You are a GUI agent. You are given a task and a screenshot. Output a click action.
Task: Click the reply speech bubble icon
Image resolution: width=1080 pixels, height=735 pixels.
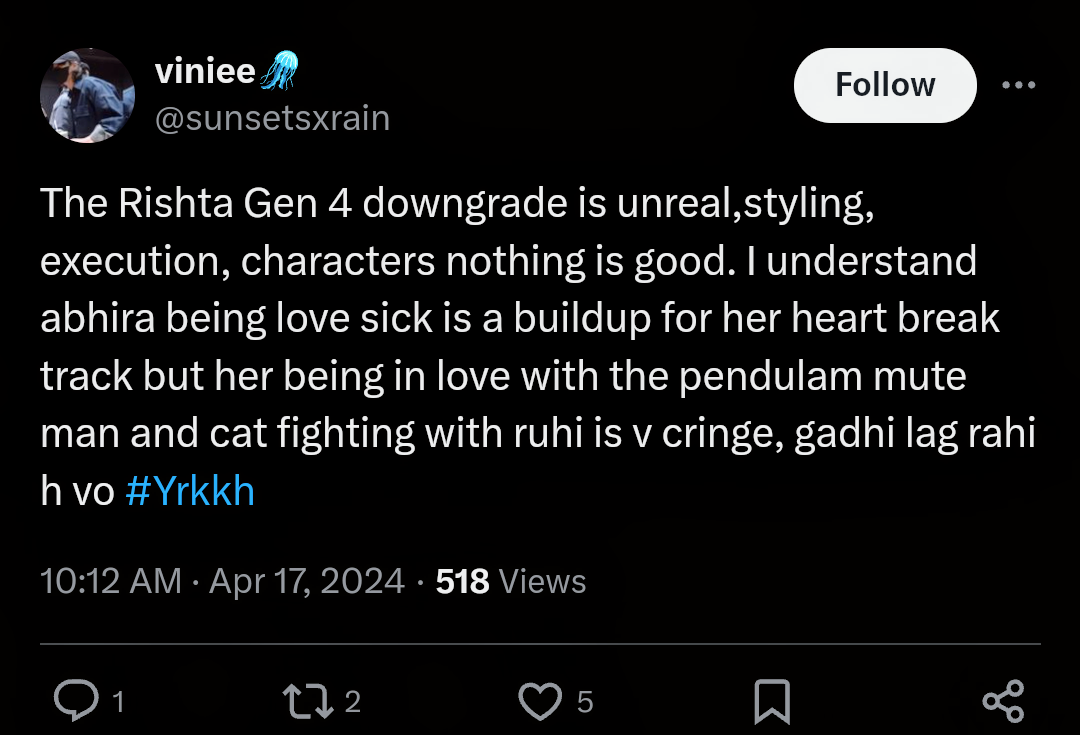pyautogui.click(x=76, y=701)
